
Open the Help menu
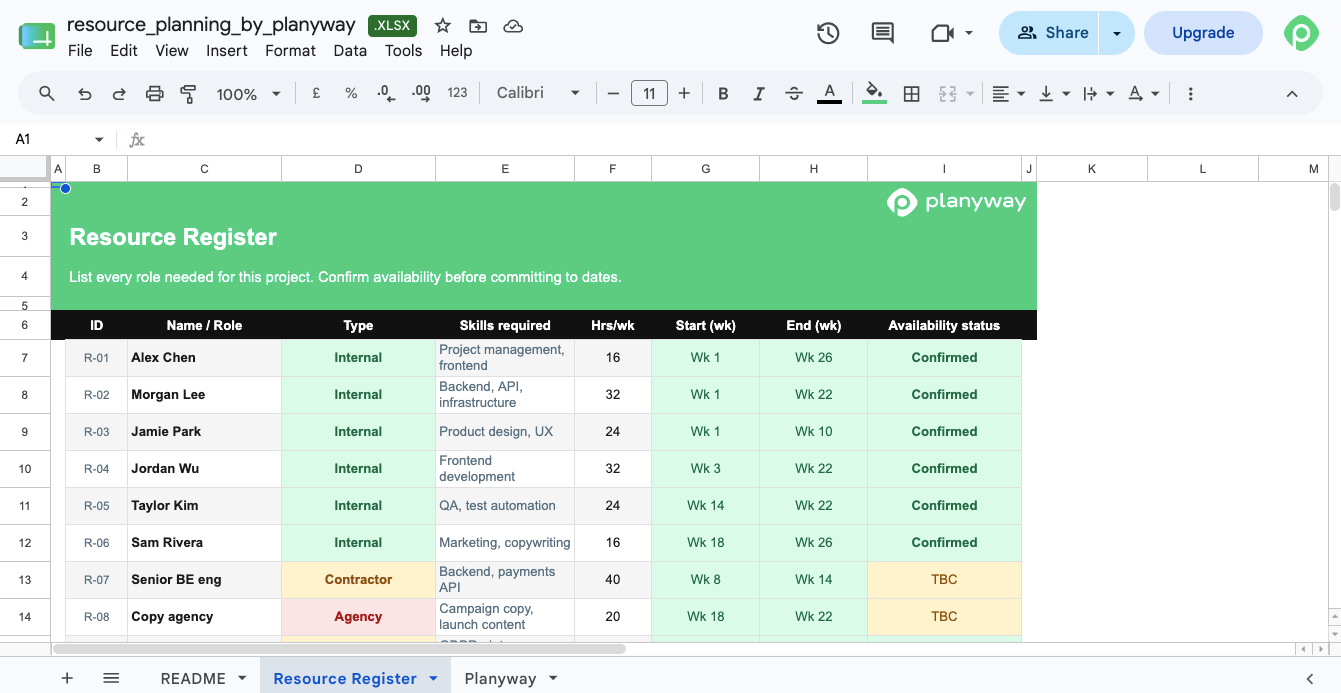click(456, 51)
